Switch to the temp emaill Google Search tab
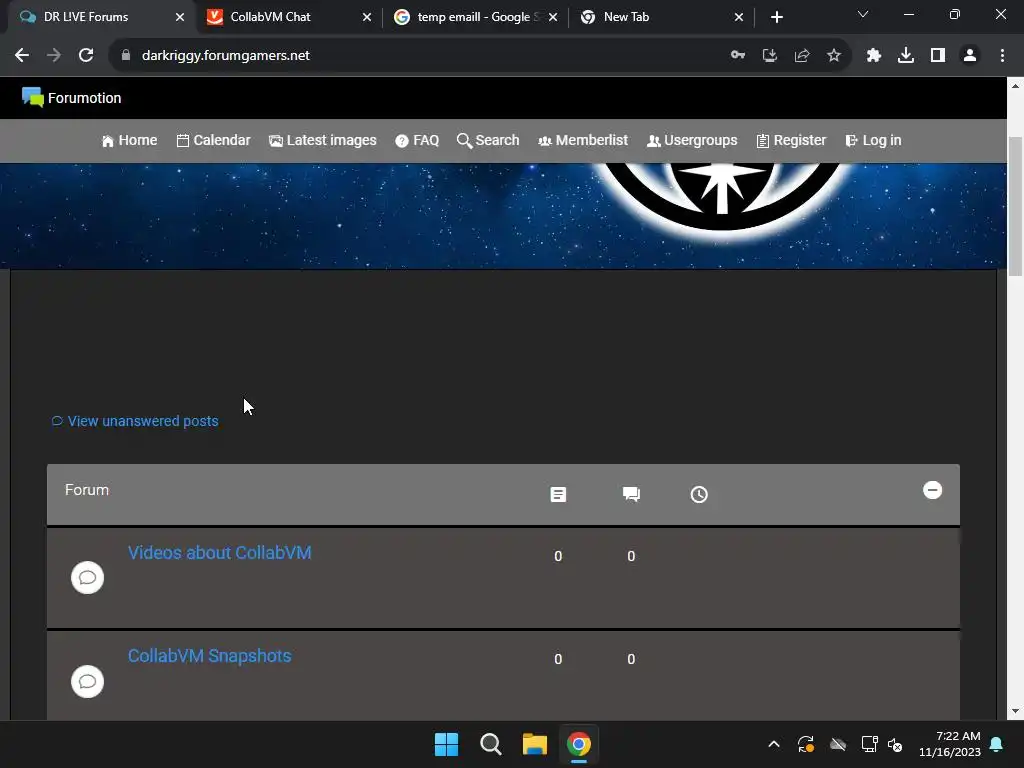Viewport: 1024px width, 768px height. pos(475,17)
